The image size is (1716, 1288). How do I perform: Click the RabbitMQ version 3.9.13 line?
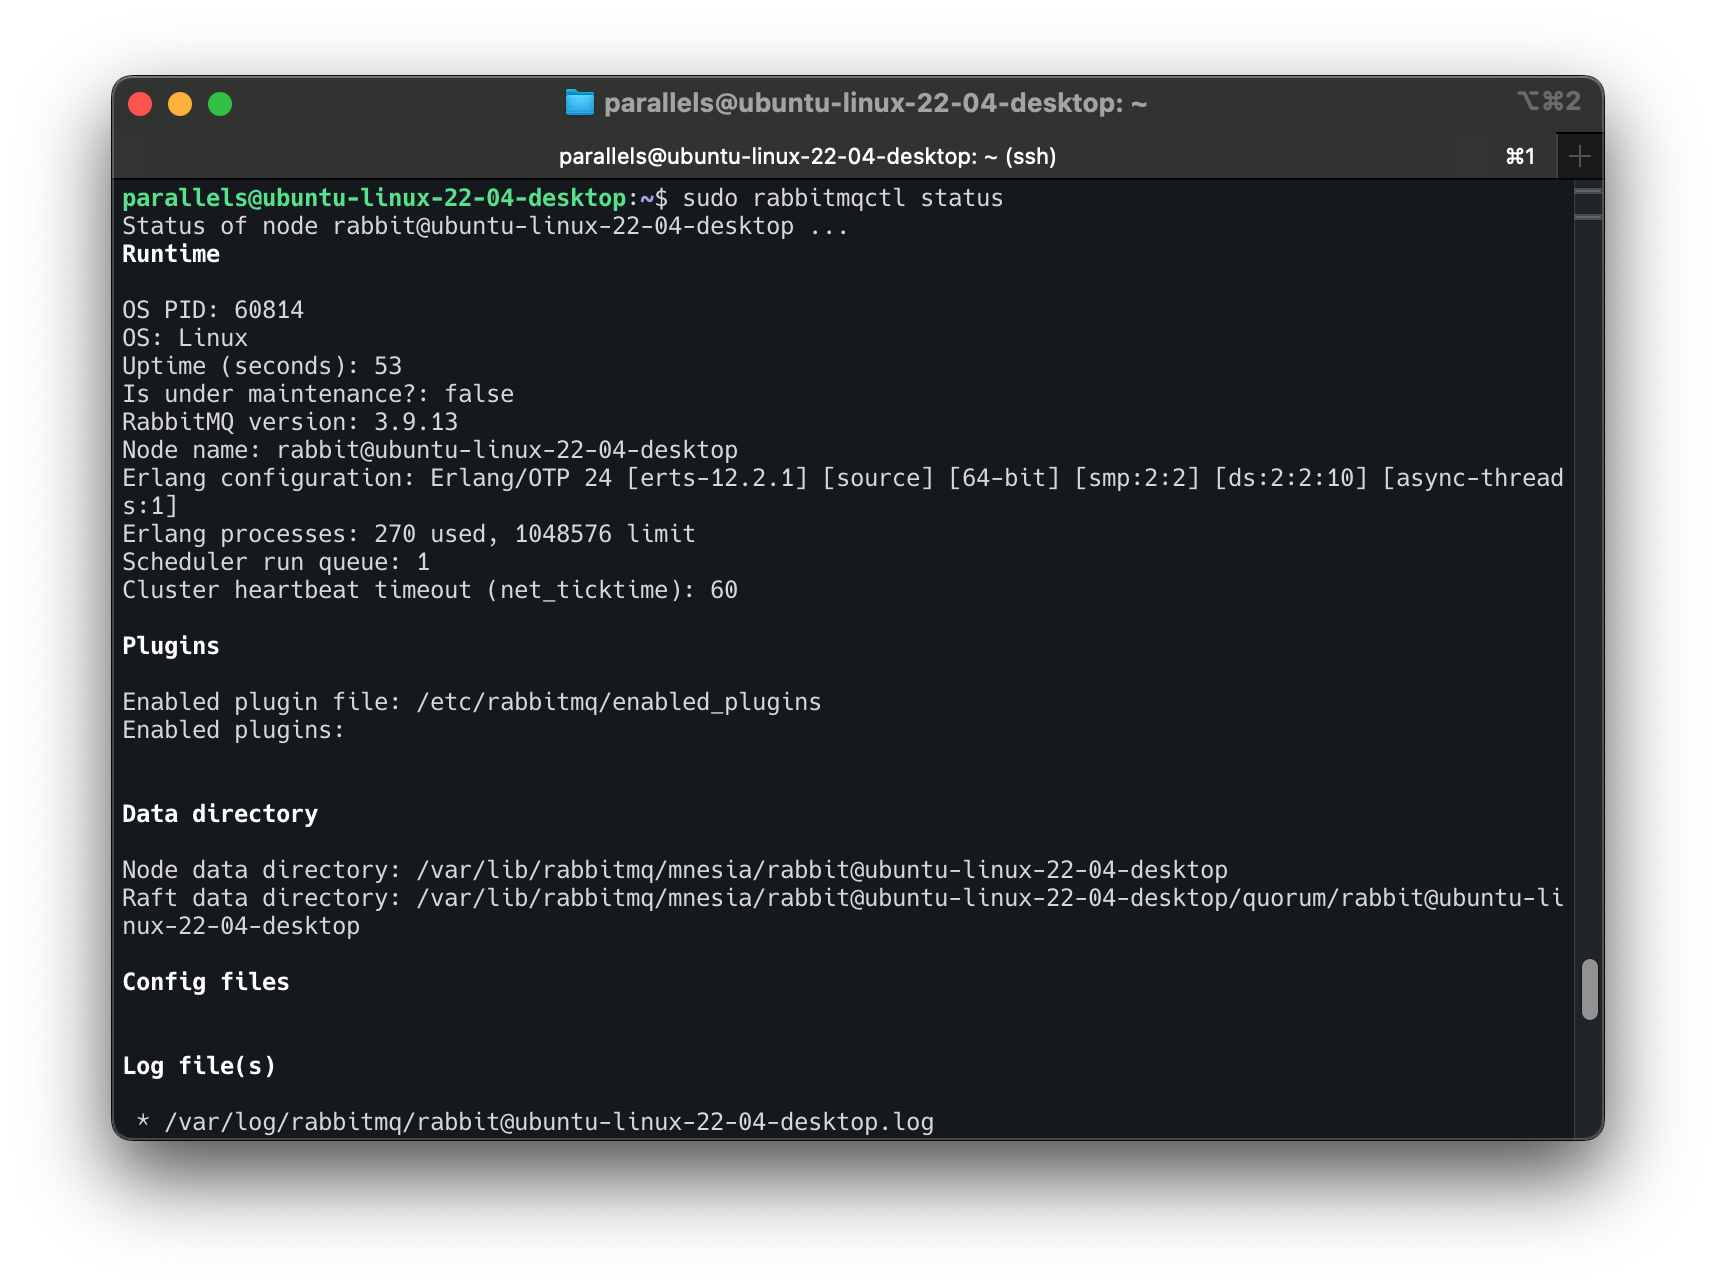click(290, 421)
